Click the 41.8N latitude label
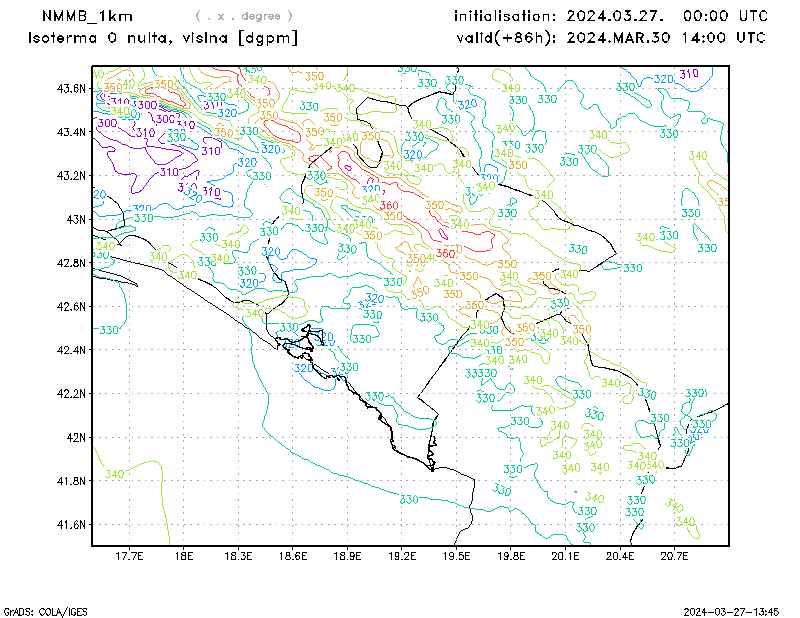Image resolution: width=800 pixels, height=618 pixels. tap(71, 481)
